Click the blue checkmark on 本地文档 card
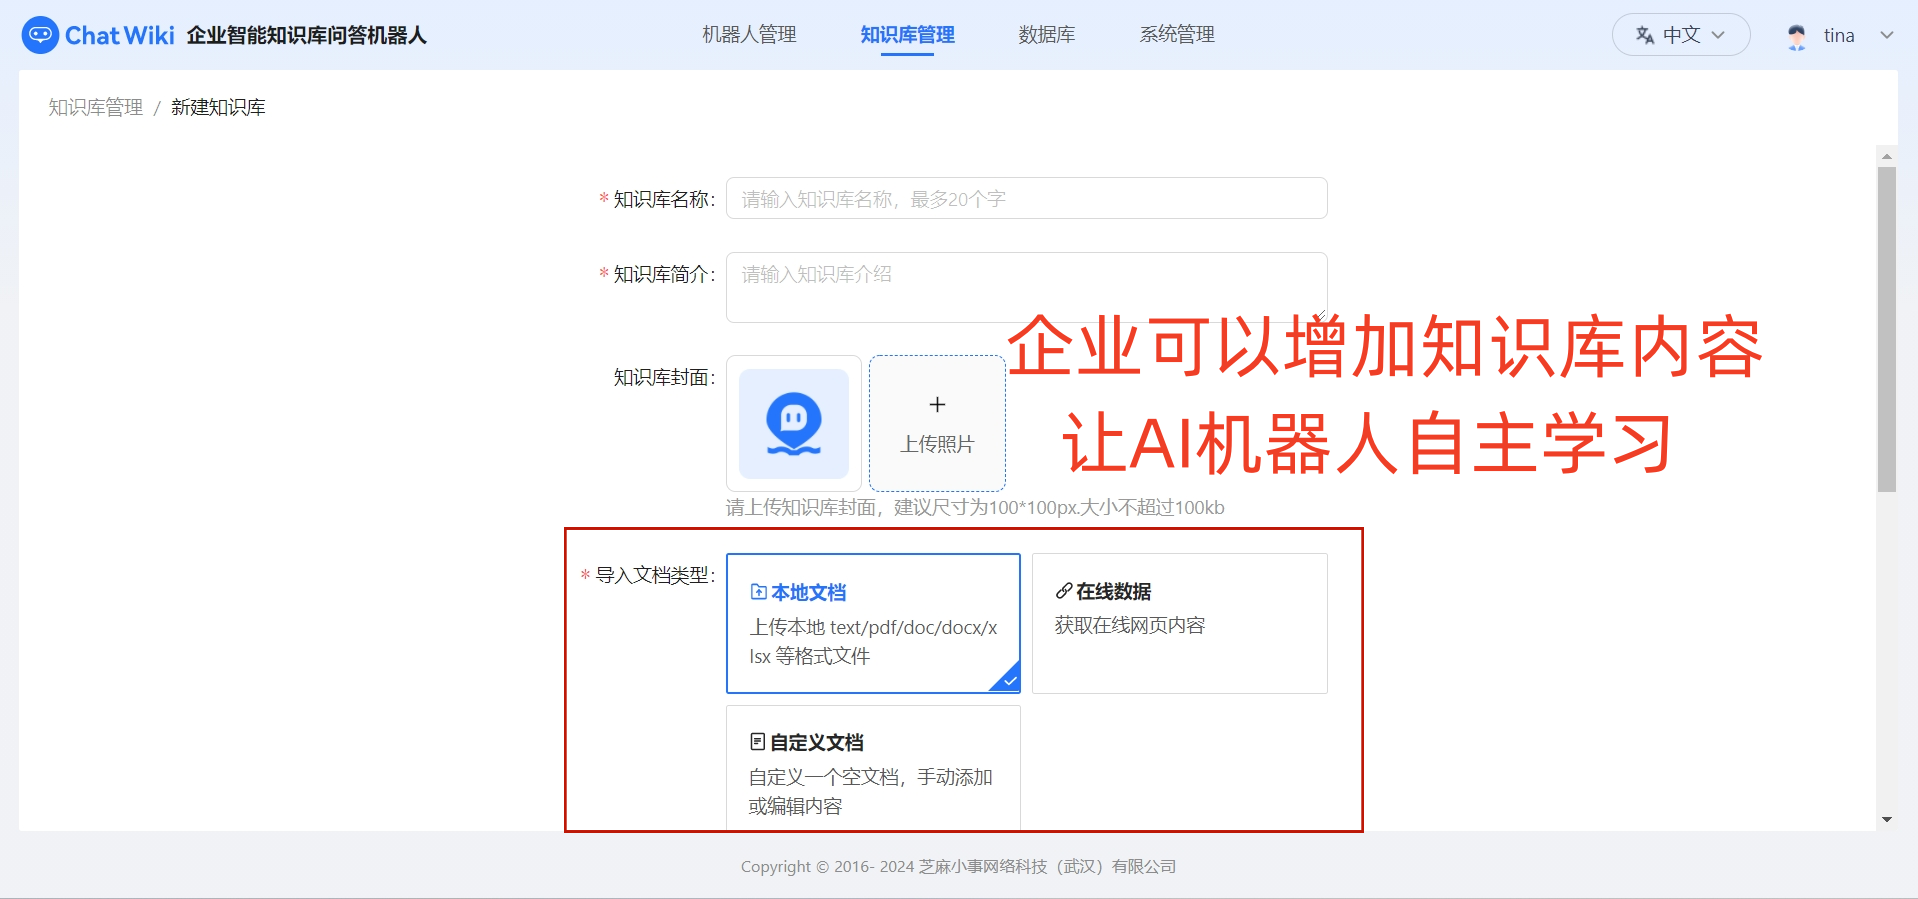The height and width of the screenshot is (899, 1918). 1009,680
